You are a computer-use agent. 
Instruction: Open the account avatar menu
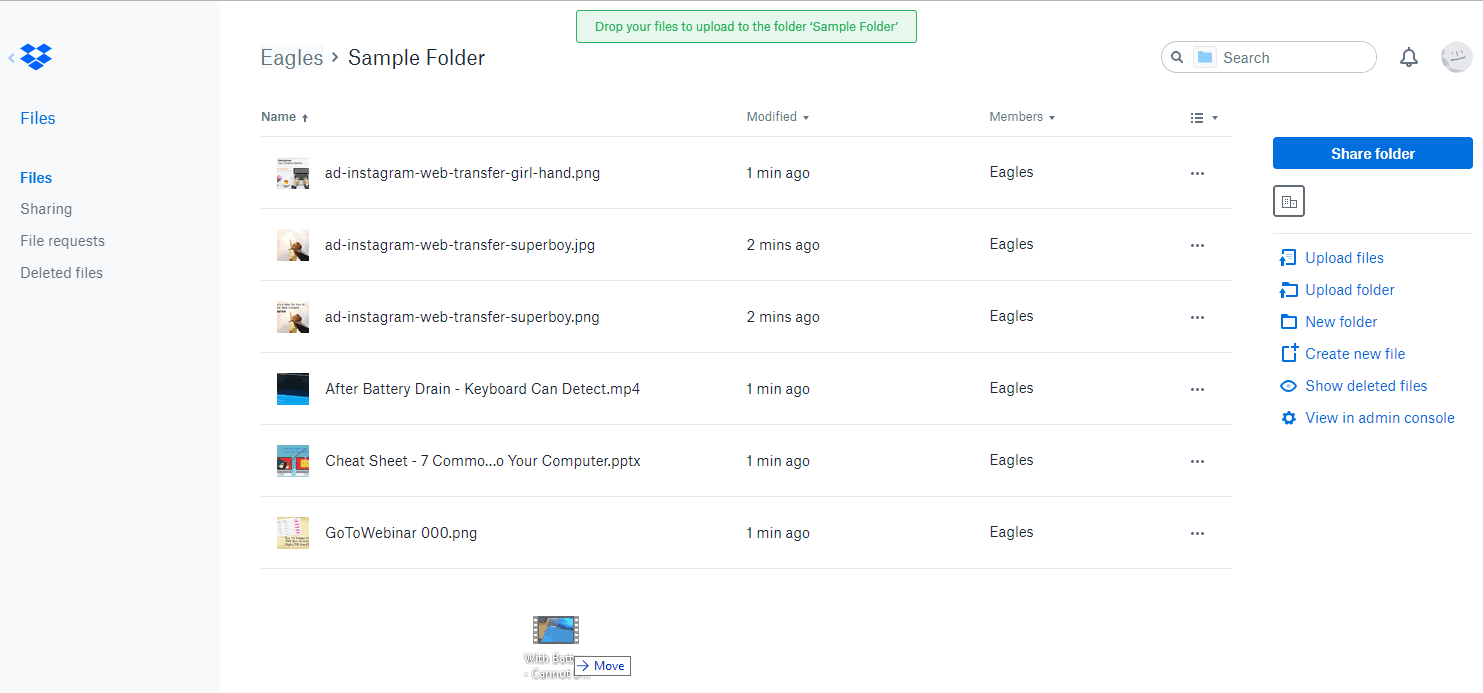point(1456,57)
